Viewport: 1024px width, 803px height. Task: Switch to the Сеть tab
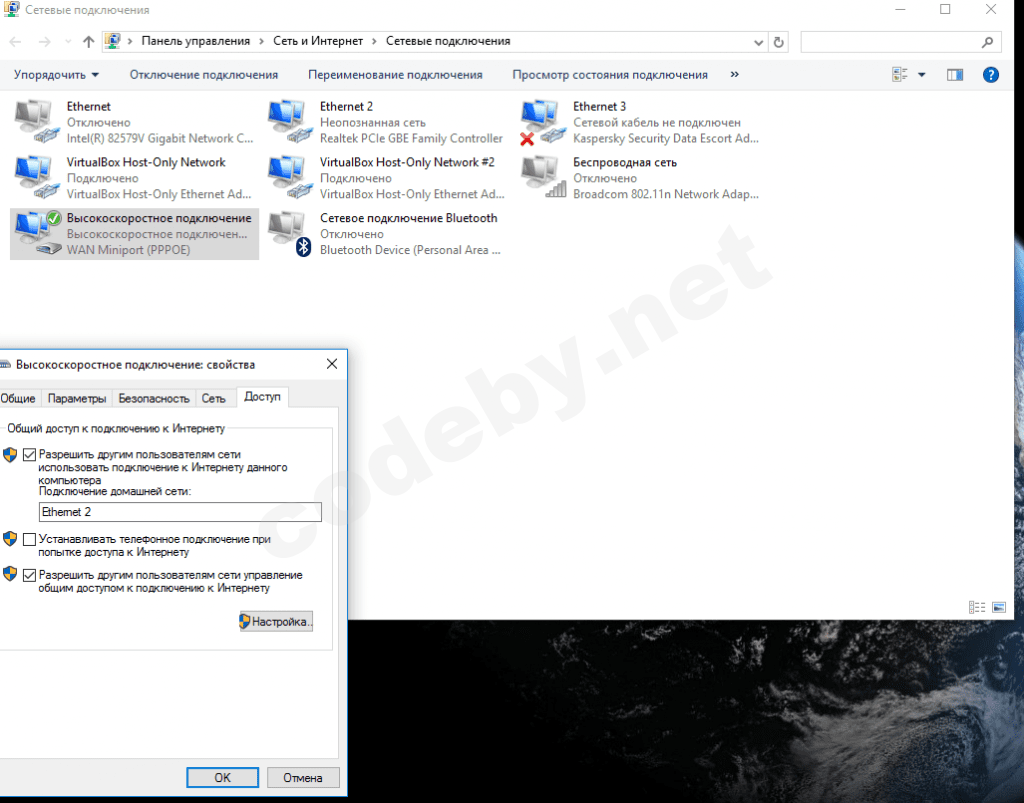[214, 398]
